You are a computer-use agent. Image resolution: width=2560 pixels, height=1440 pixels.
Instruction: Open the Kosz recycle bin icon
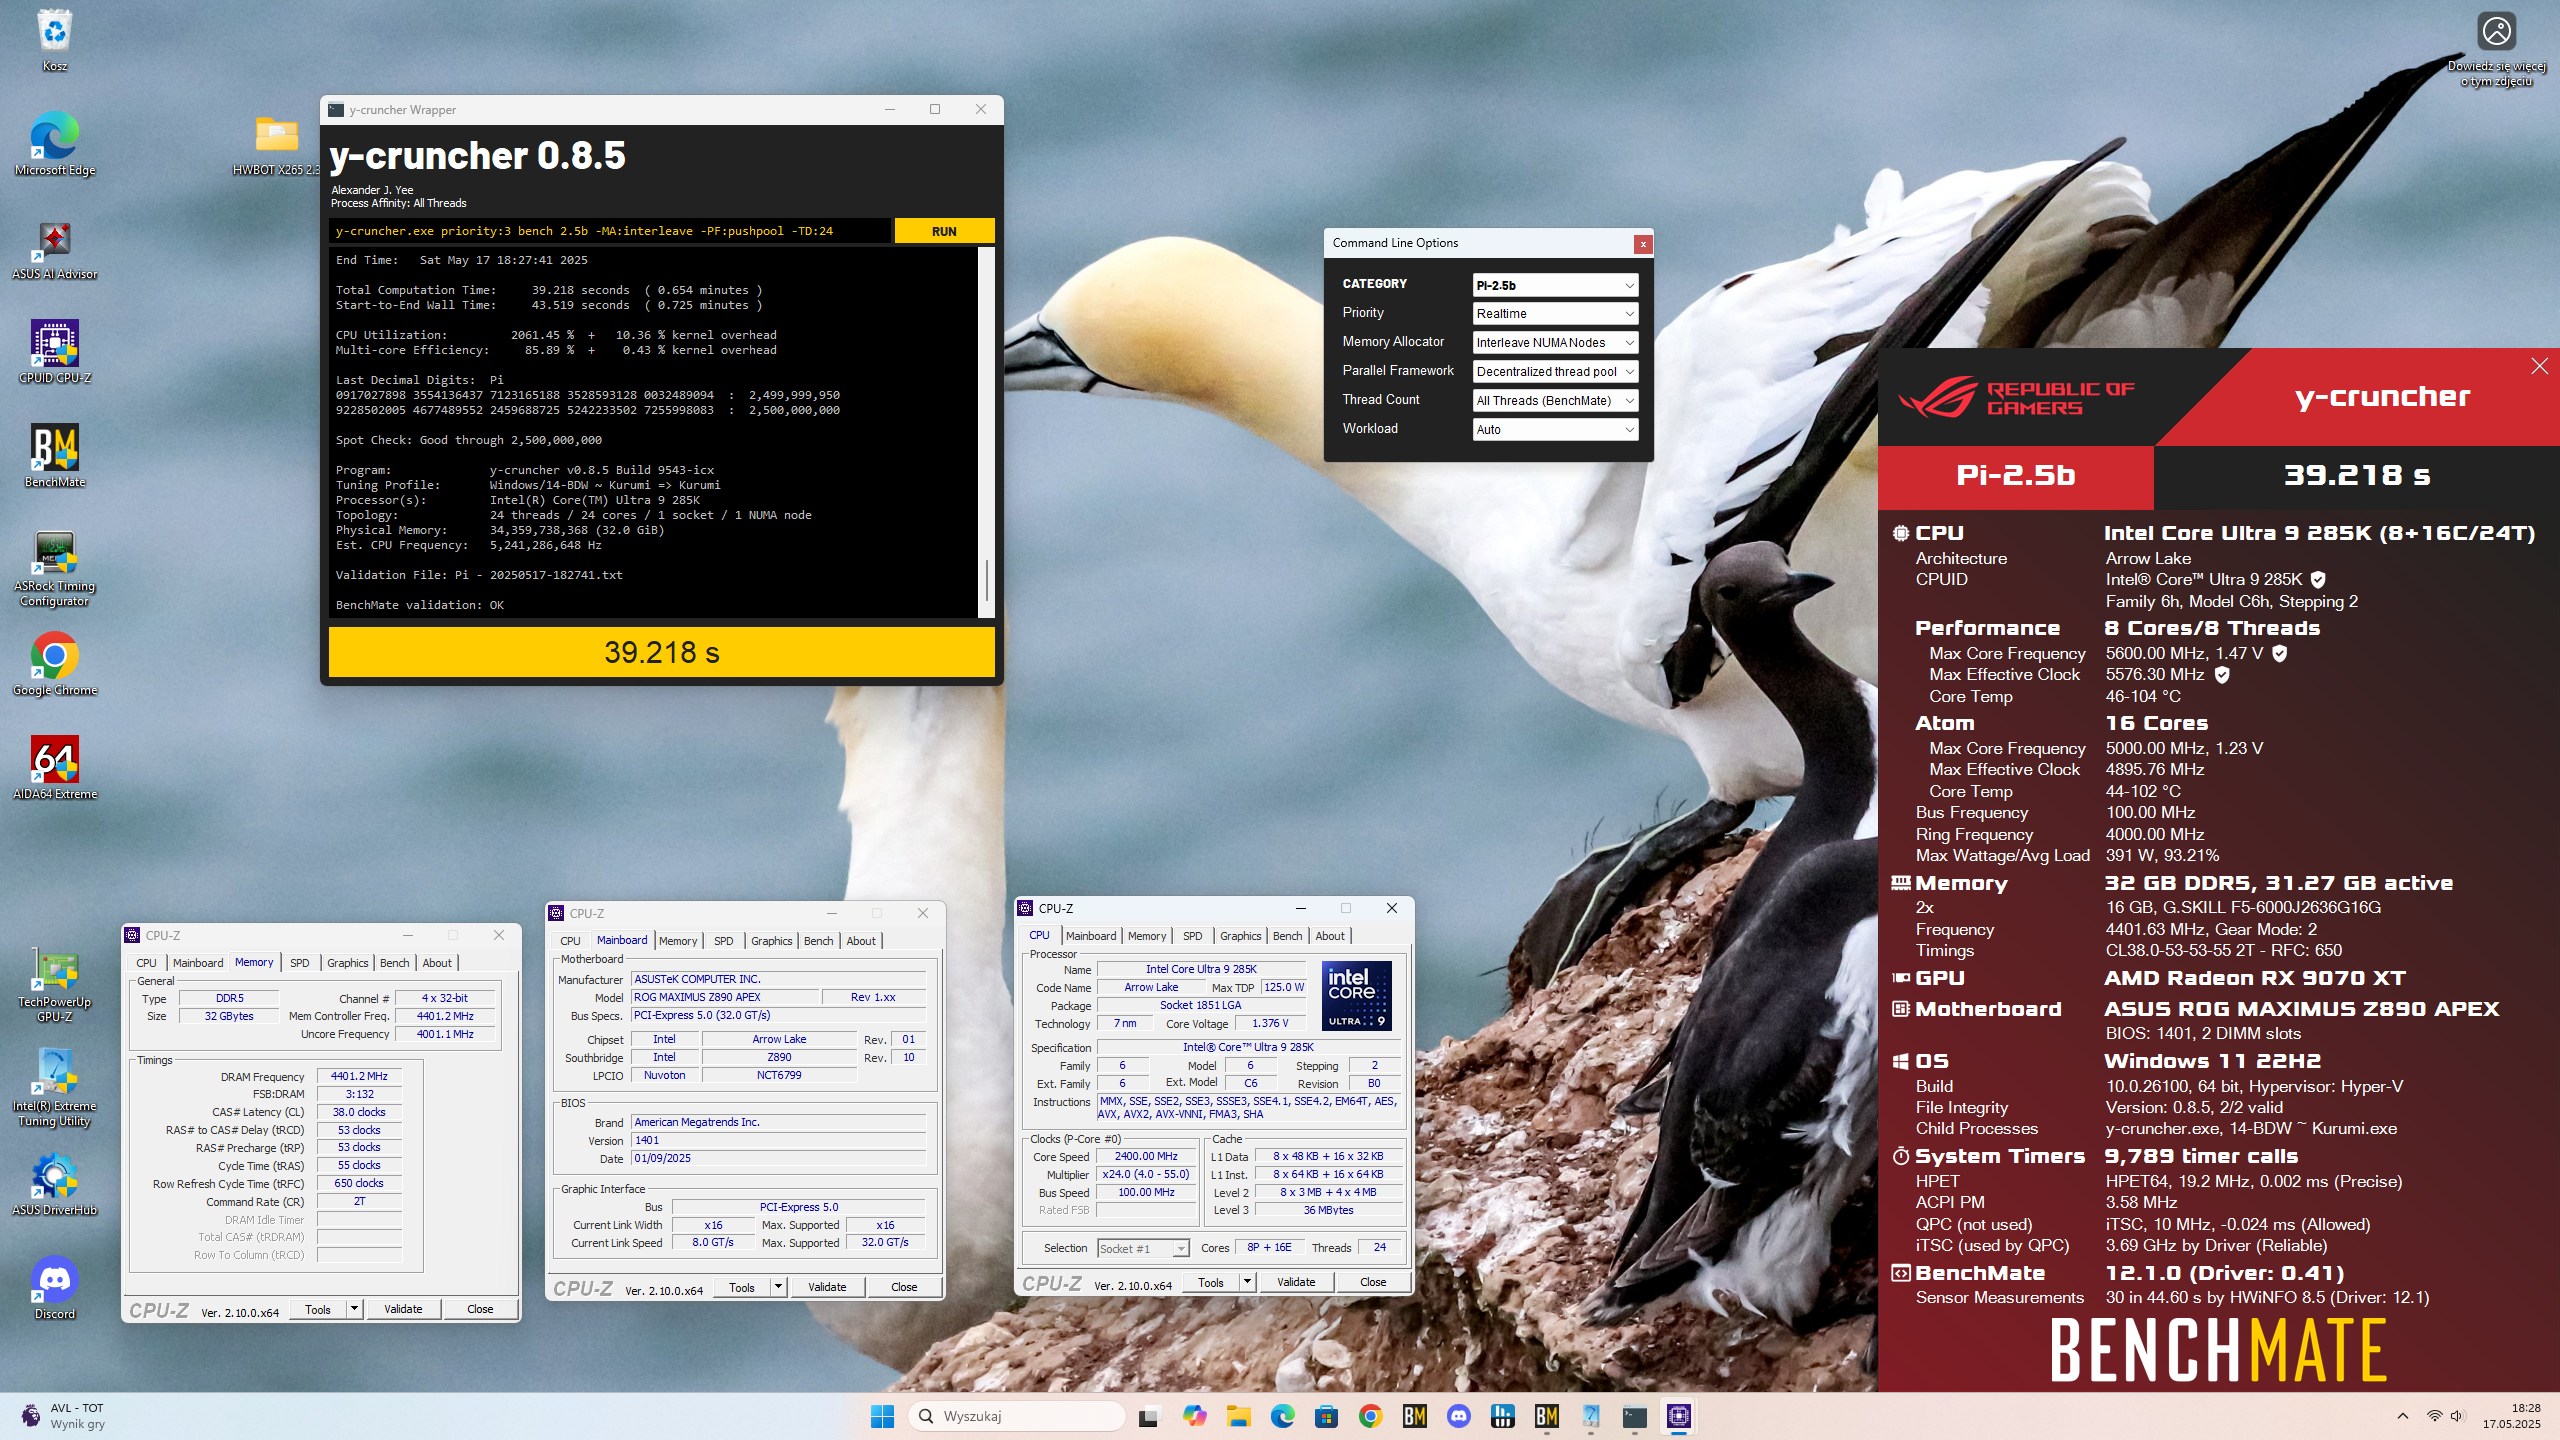54,40
